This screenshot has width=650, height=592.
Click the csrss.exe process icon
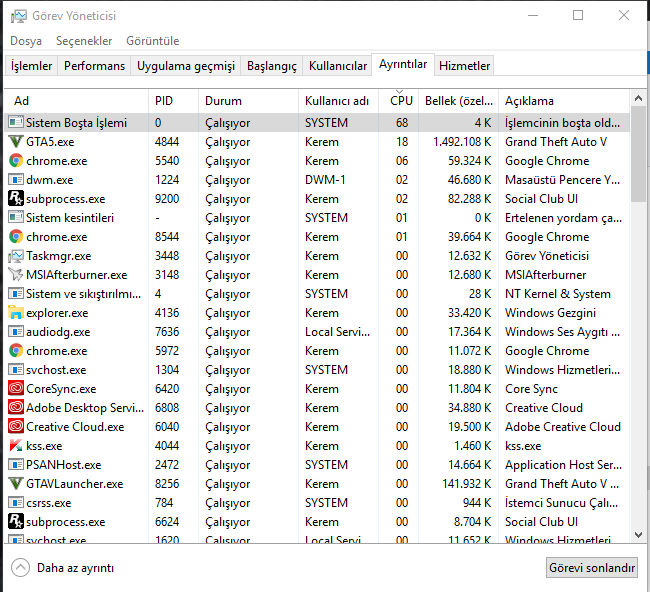click(x=16, y=503)
